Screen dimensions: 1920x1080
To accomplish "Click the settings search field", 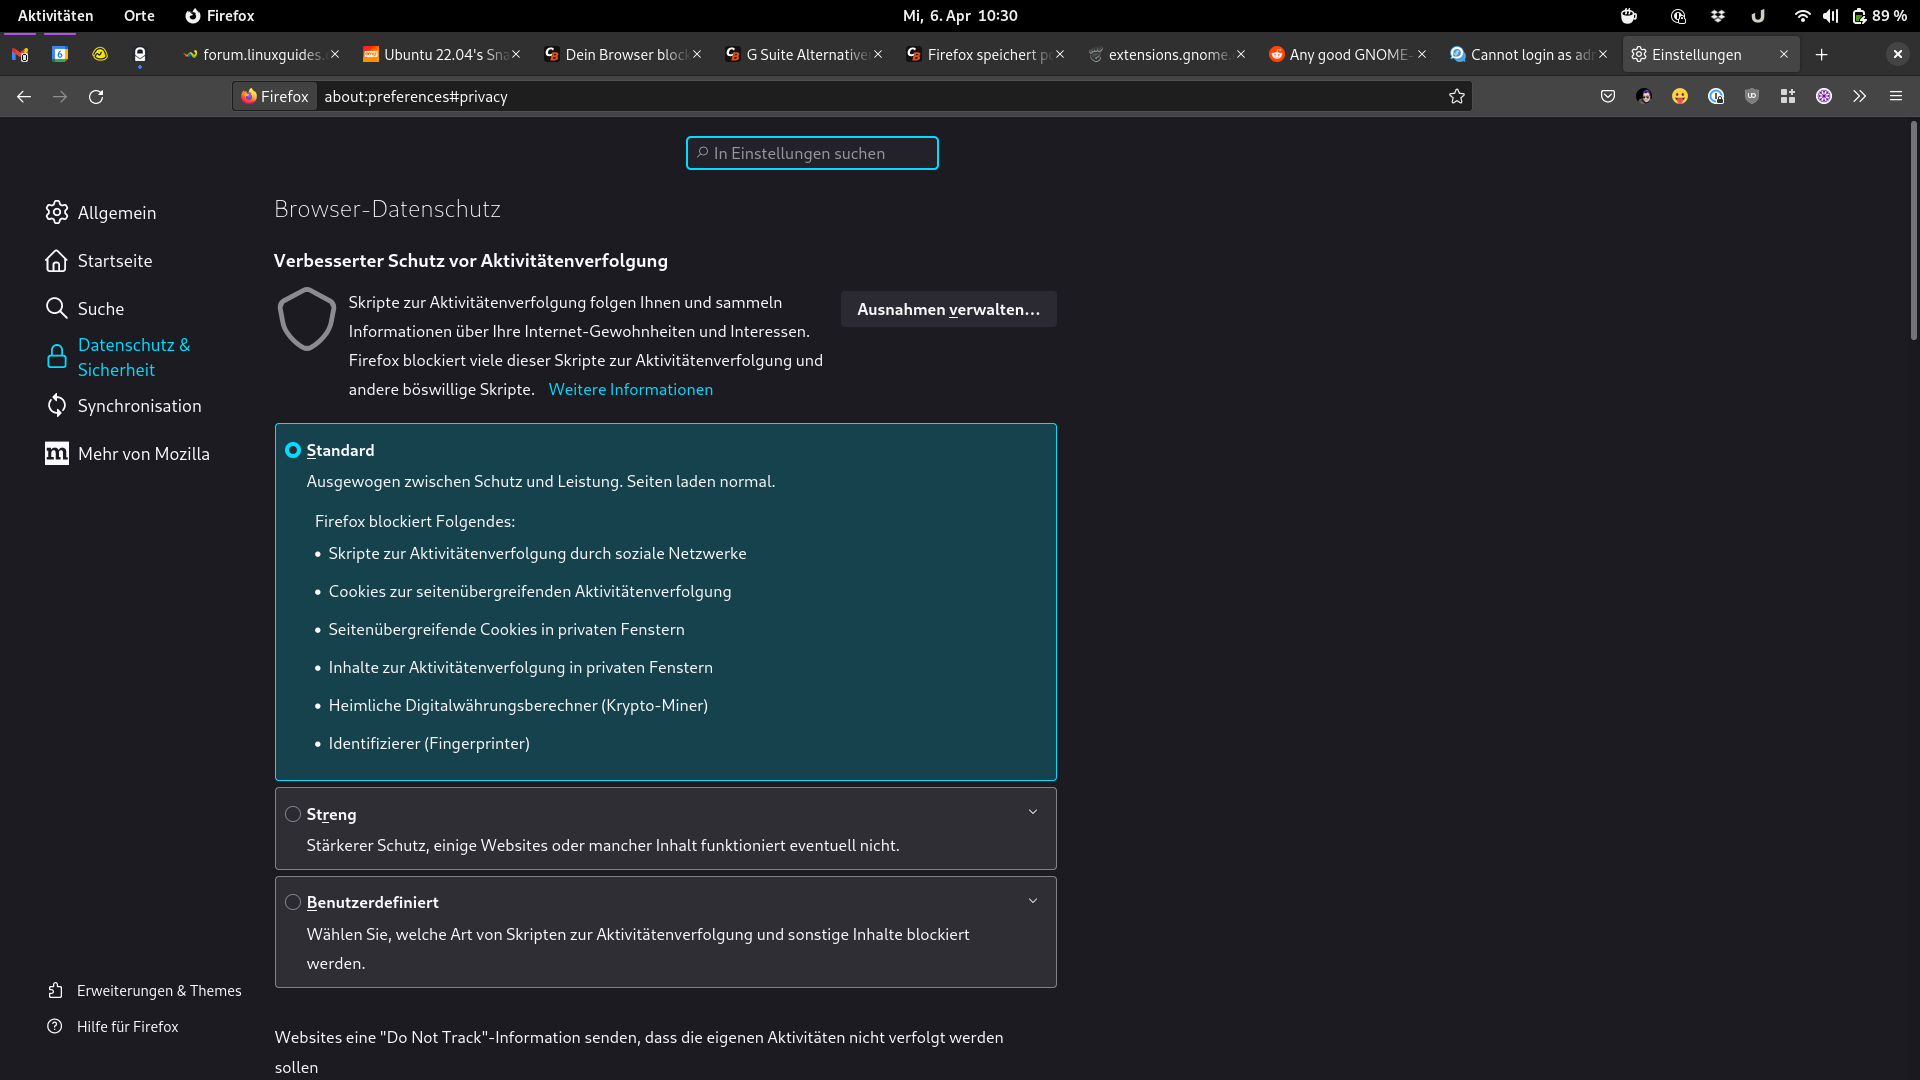I will pos(812,153).
